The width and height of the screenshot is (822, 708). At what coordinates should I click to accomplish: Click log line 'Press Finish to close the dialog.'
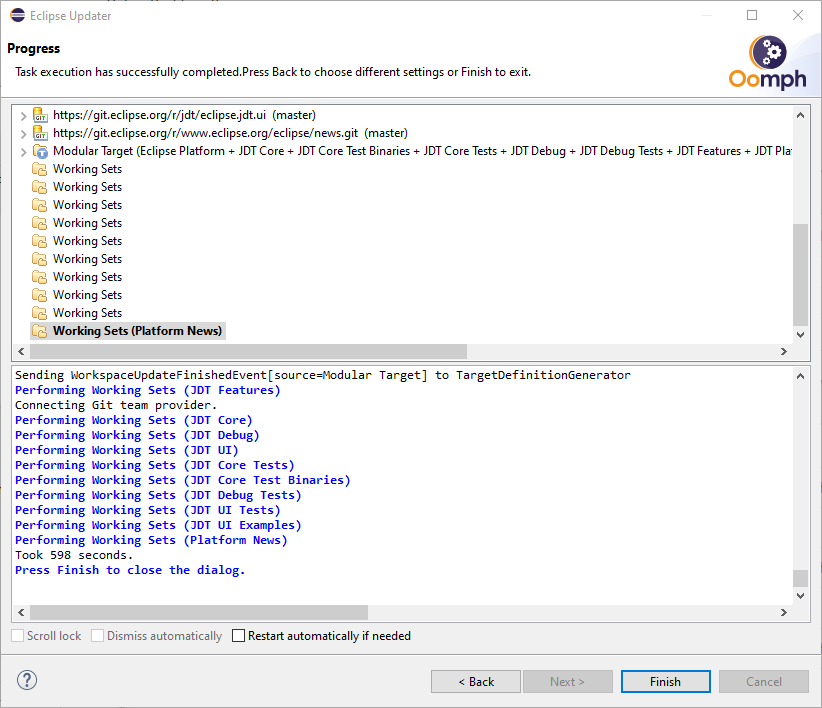pos(130,571)
